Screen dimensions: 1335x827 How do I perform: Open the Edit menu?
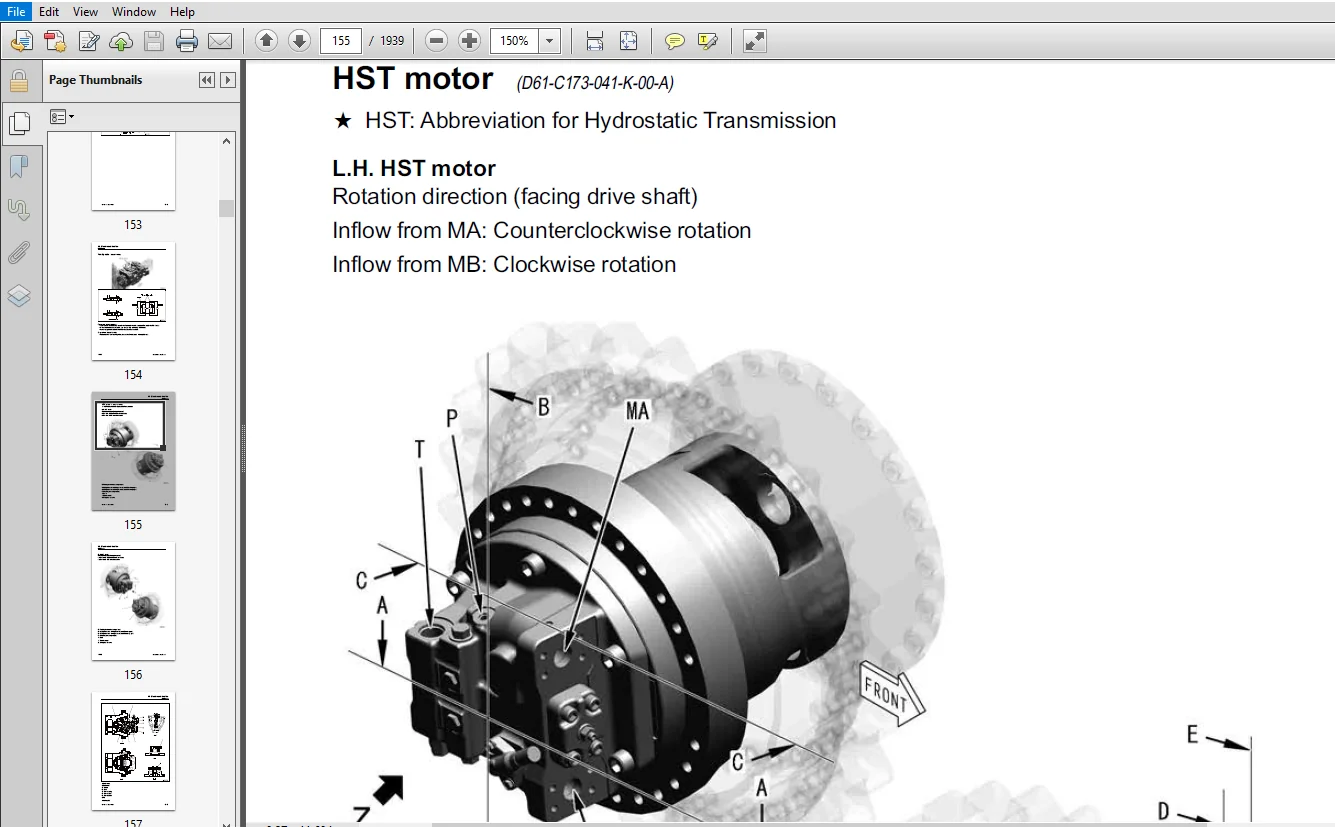[49, 11]
